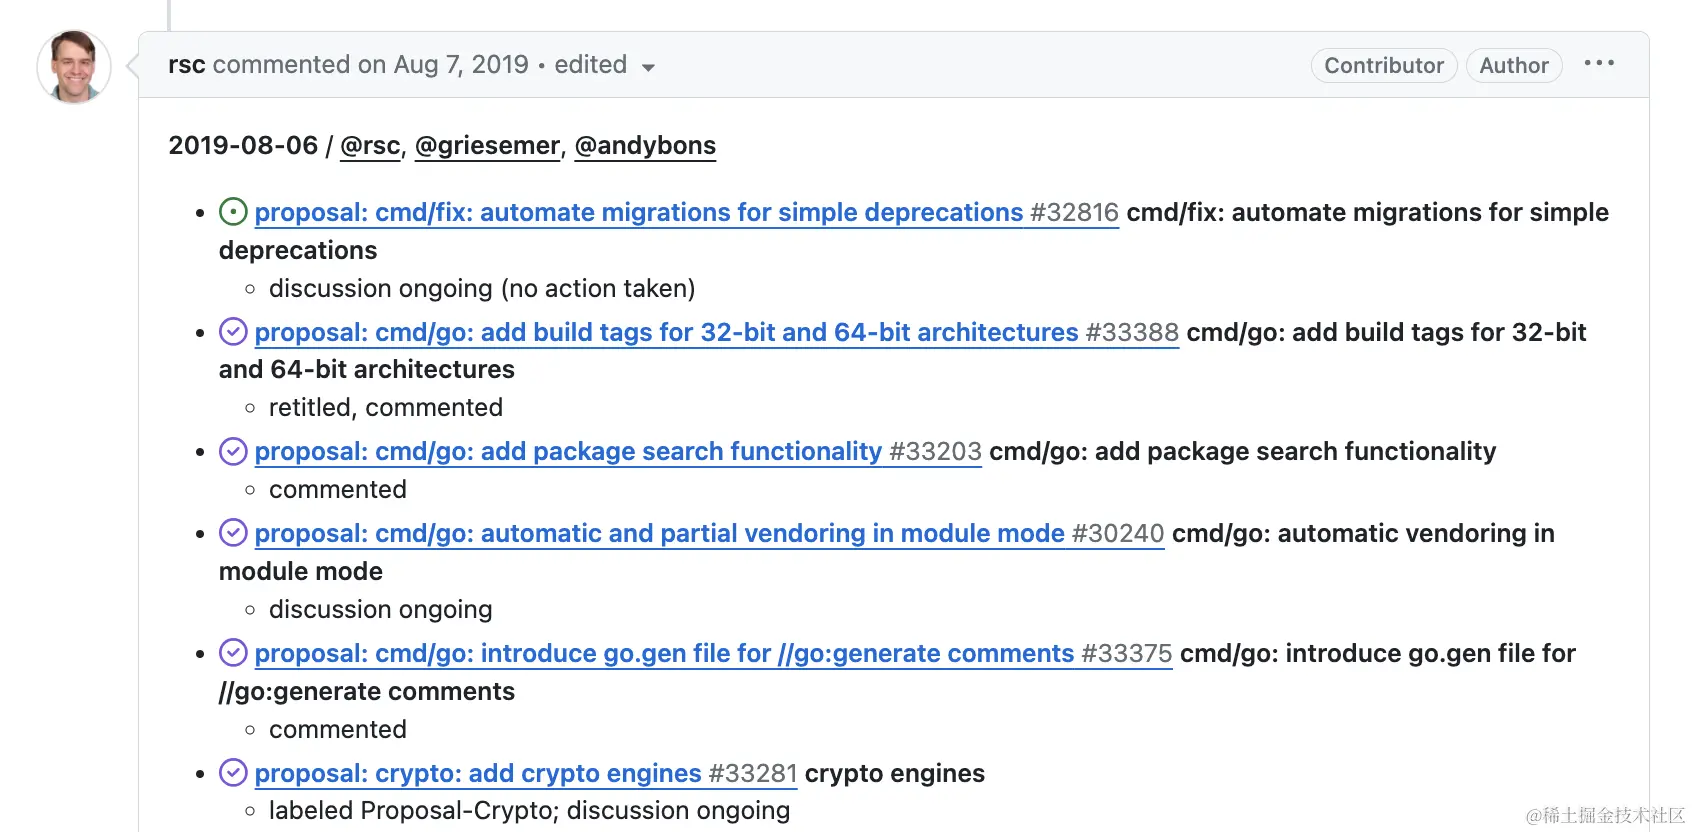The image size is (1692, 832).
Task: Open the add crypto engines proposal link
Action: pyautogui.click(x=478, y=774)
